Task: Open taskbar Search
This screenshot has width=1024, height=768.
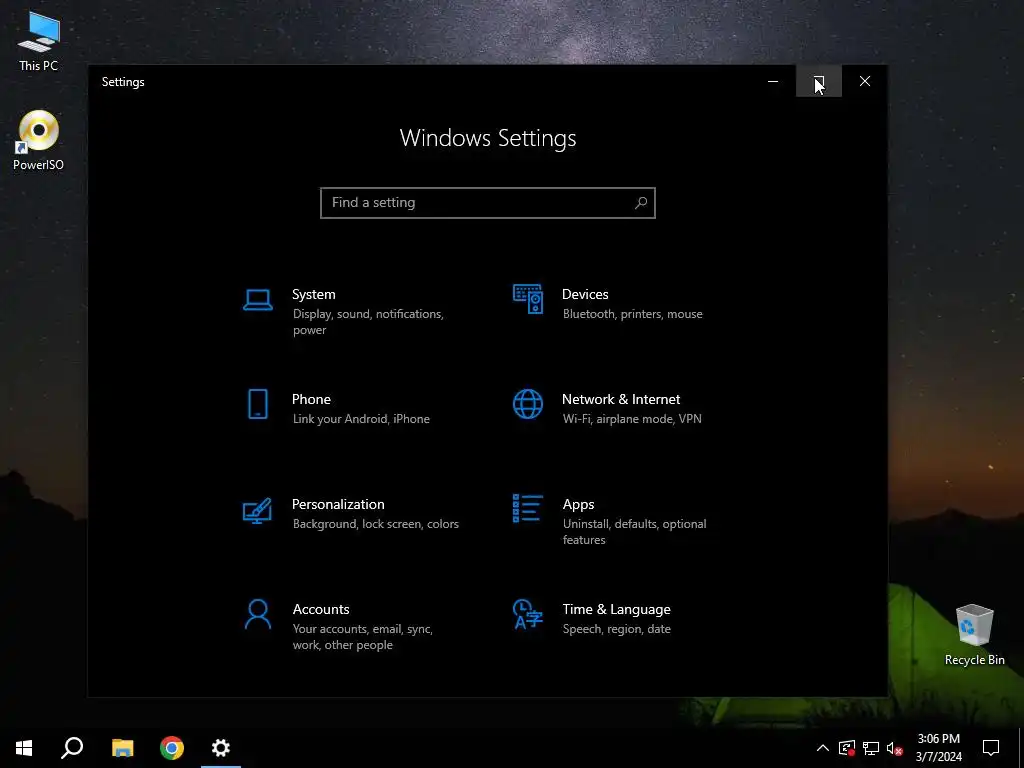Action: pos(72,748)
